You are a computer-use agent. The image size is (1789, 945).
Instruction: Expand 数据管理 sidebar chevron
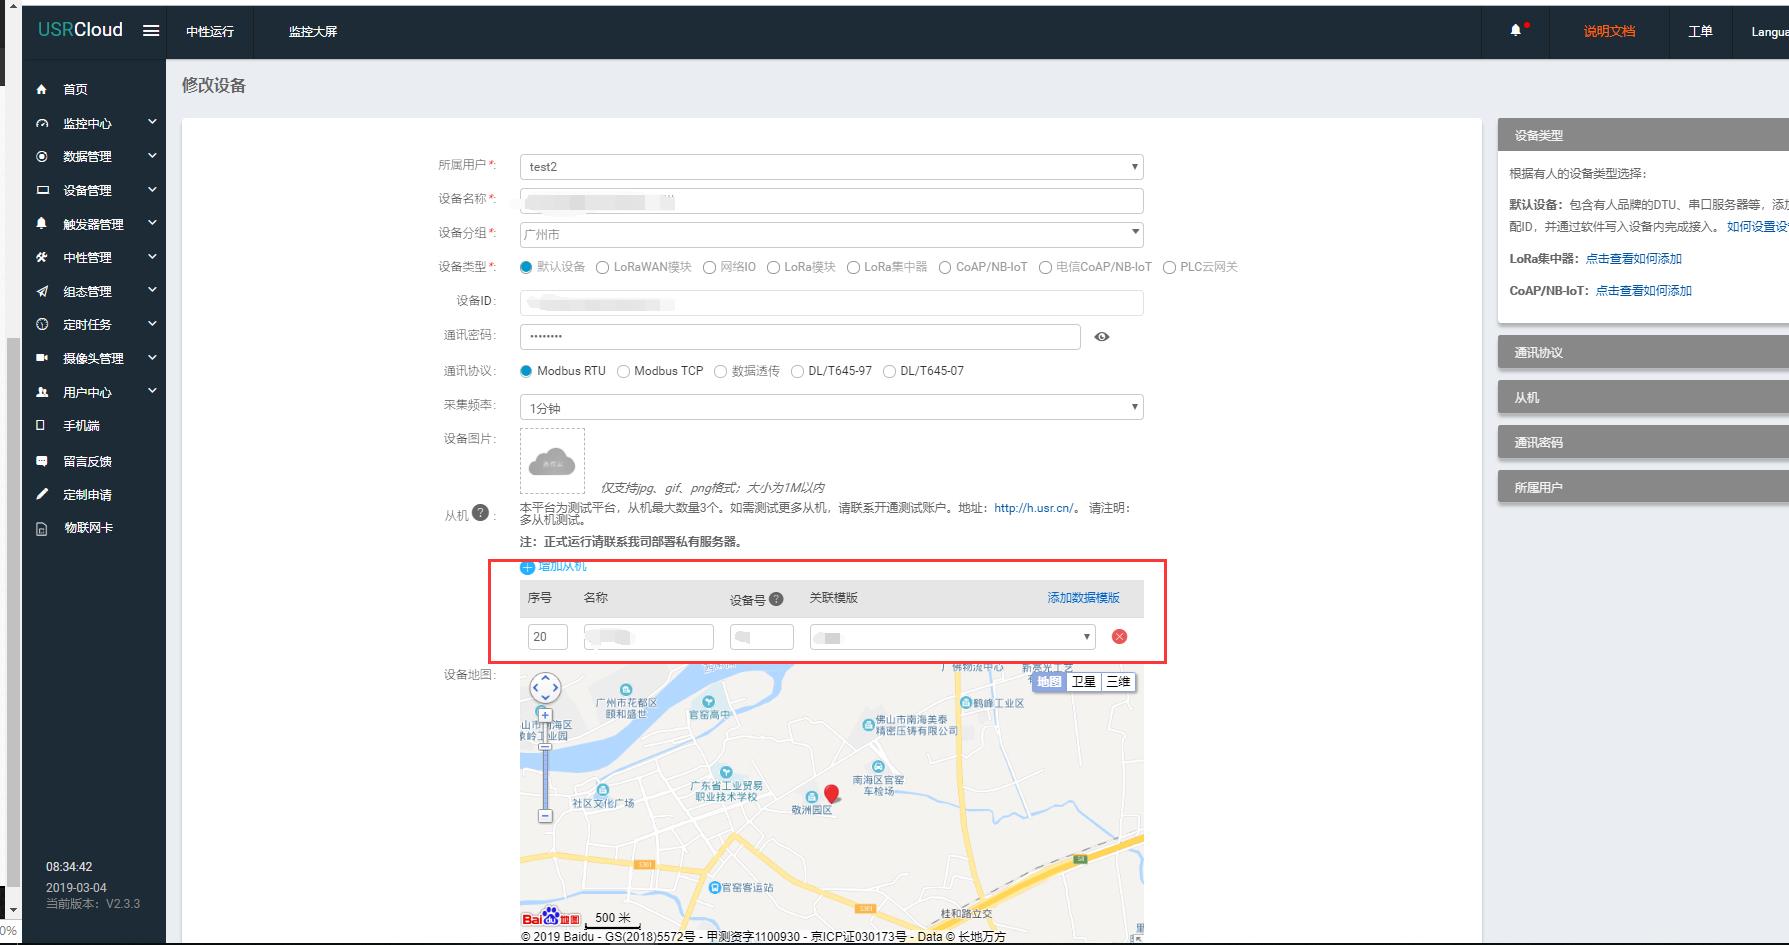(x=152, y=155)
